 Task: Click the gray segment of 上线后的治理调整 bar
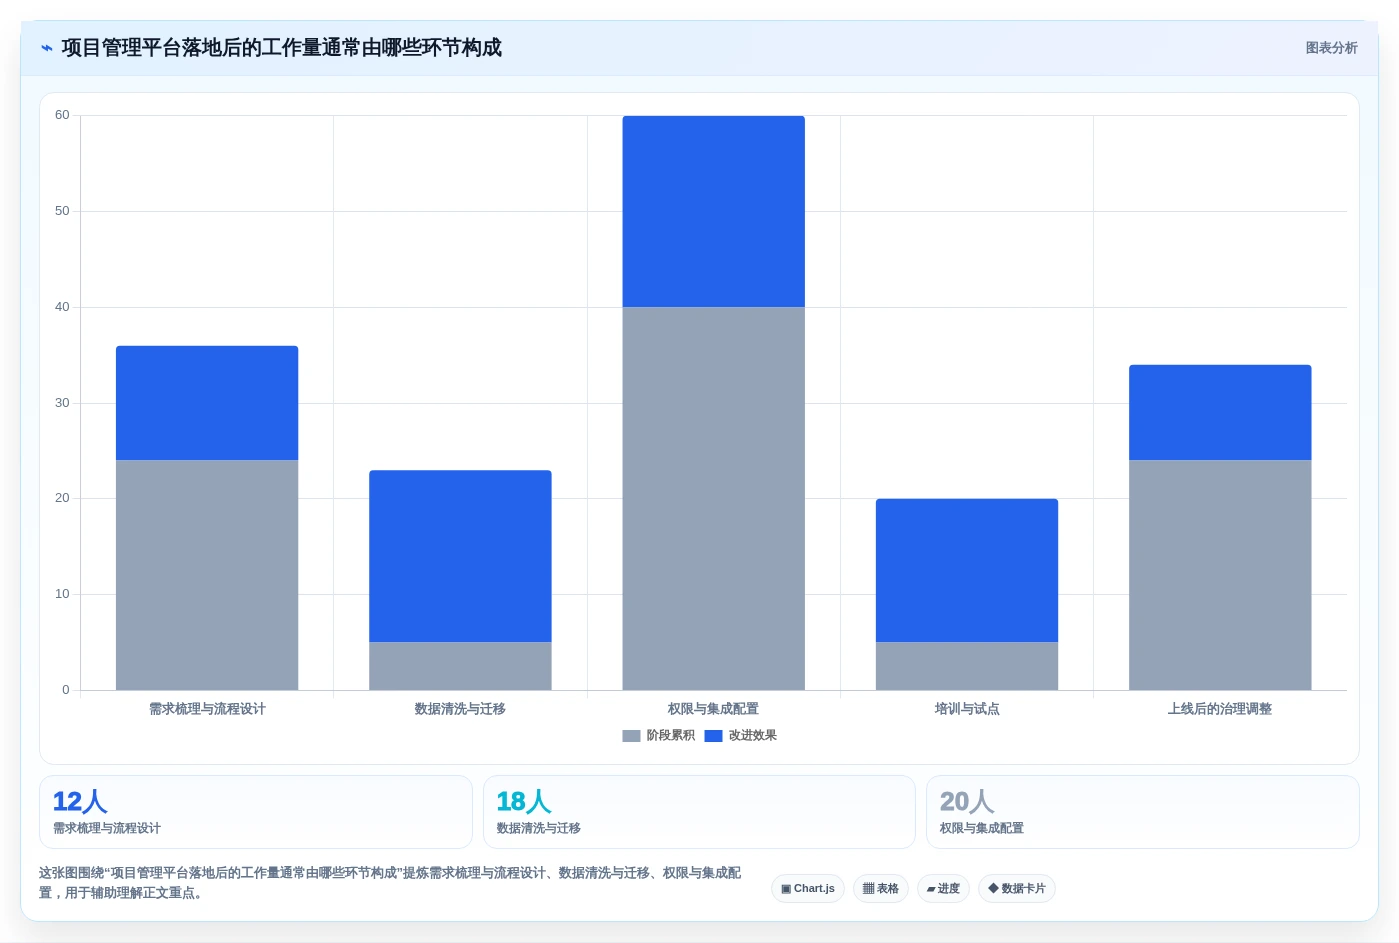point(1220,575)
